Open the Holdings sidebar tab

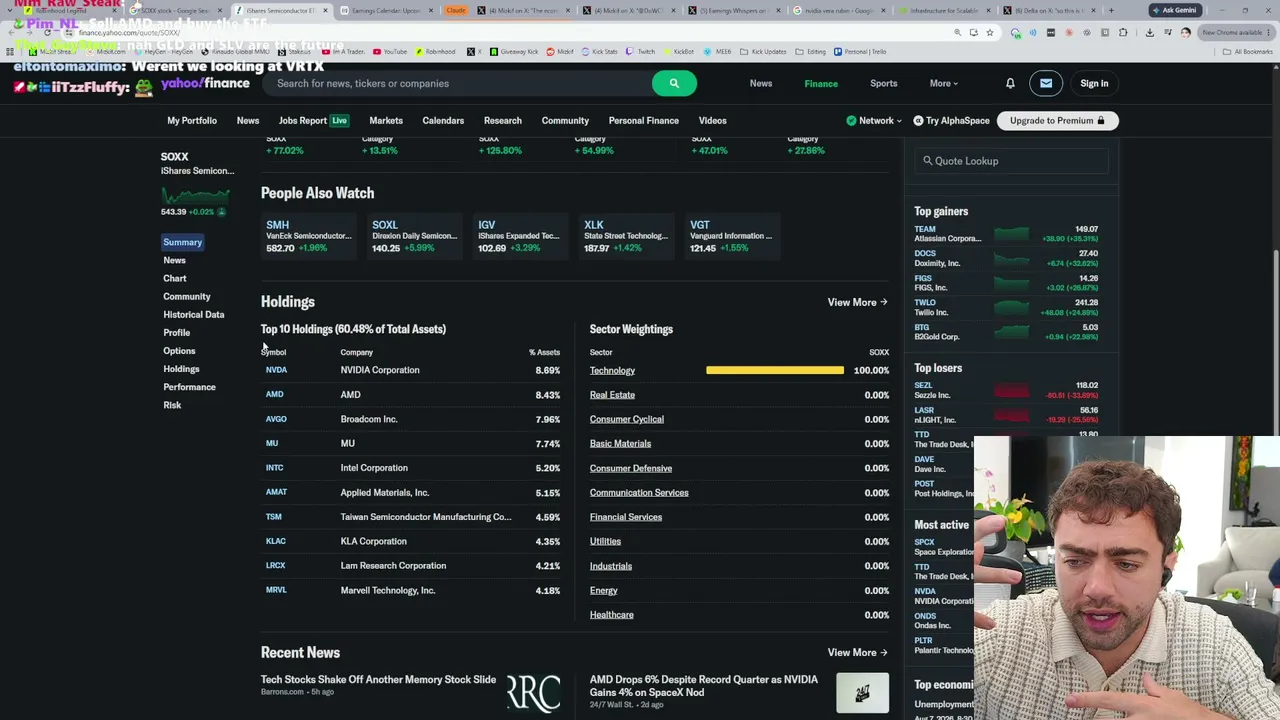tap(181, 369)
